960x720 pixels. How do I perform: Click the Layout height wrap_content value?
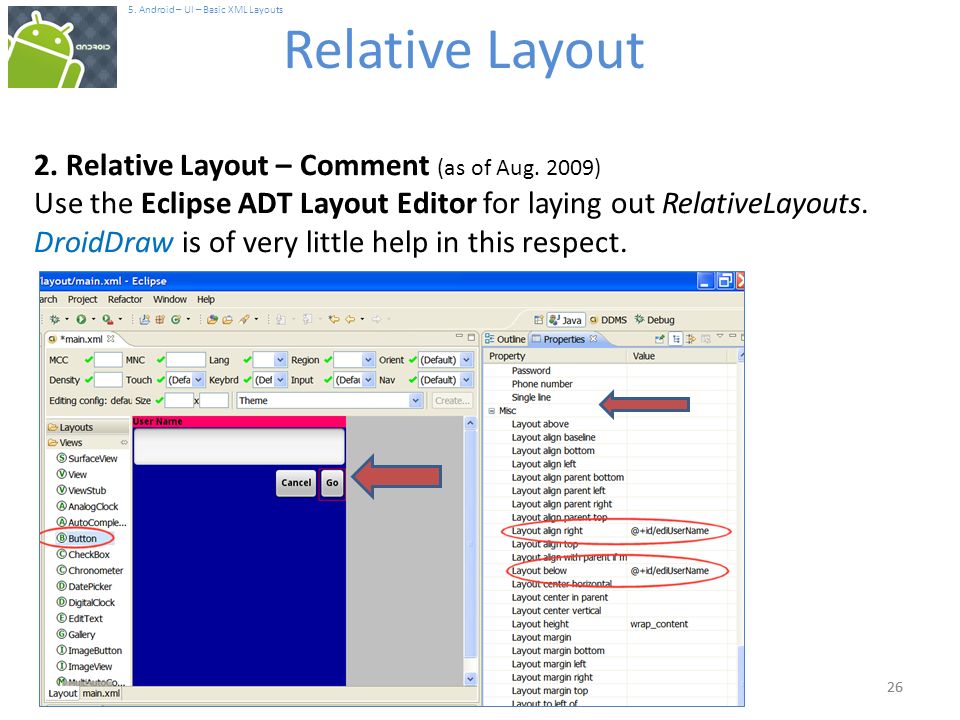pyautogui.click(x=659, y=624)
